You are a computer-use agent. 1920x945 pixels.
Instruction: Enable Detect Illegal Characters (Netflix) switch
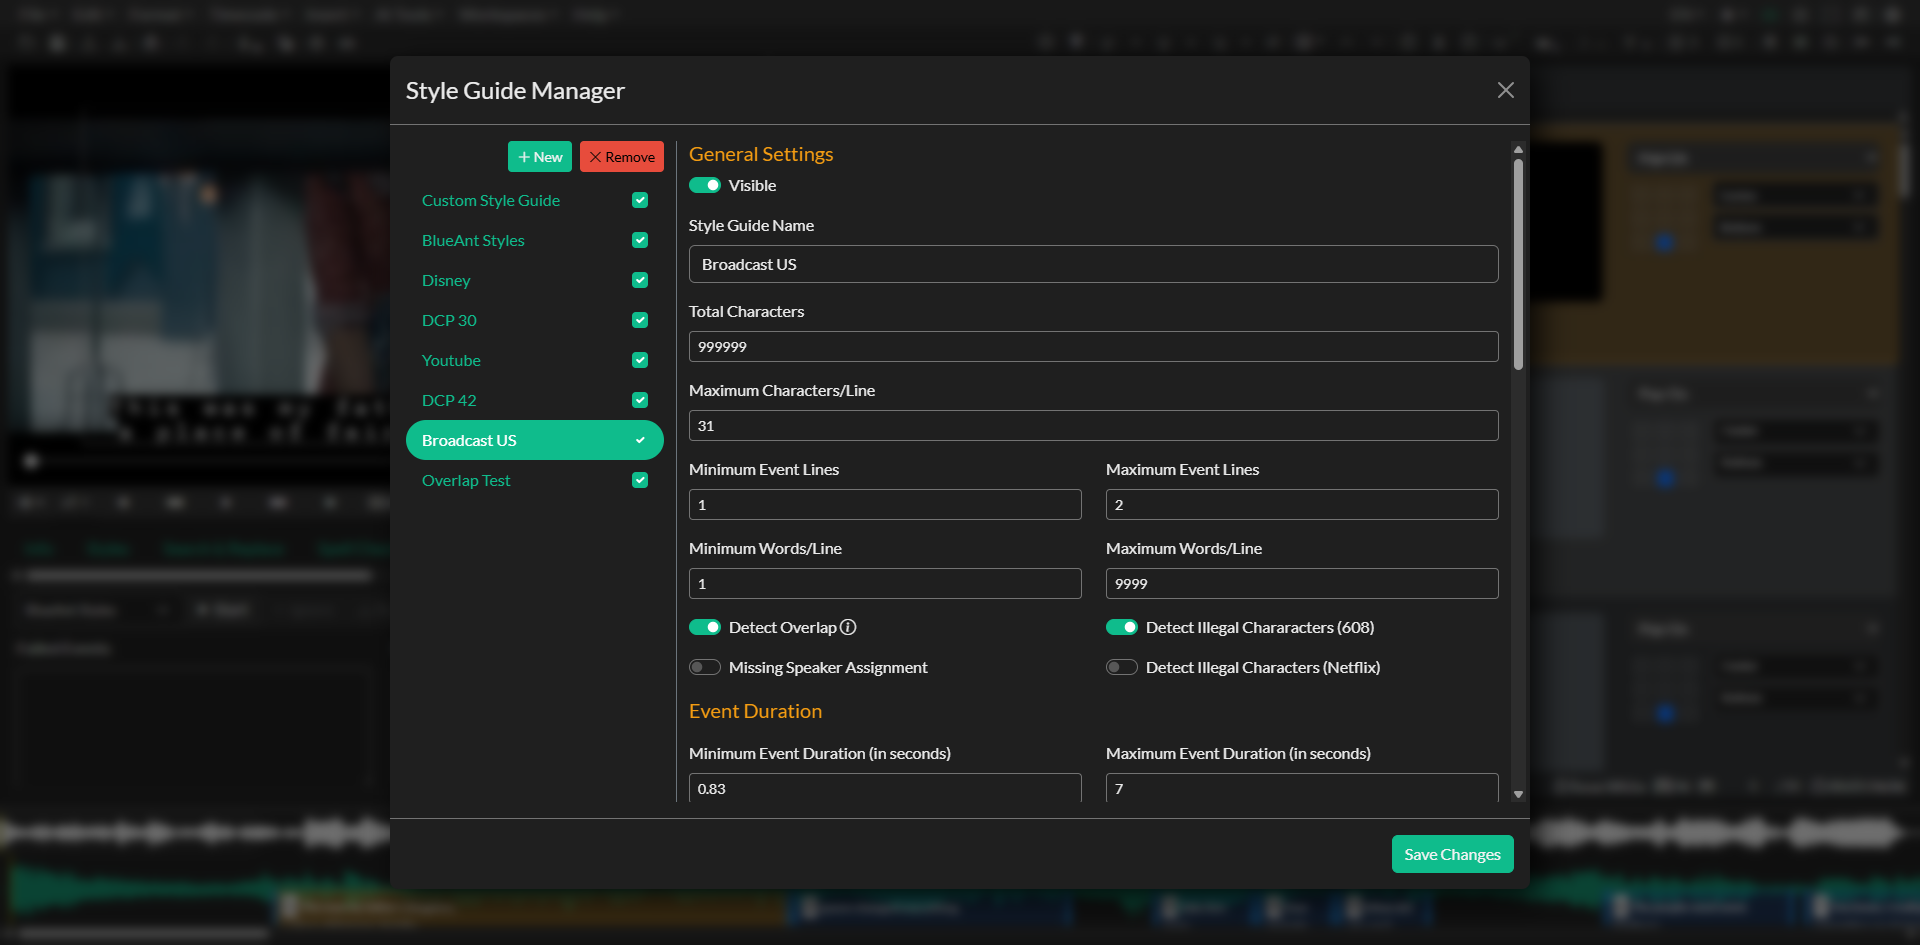coord(1122,667)
